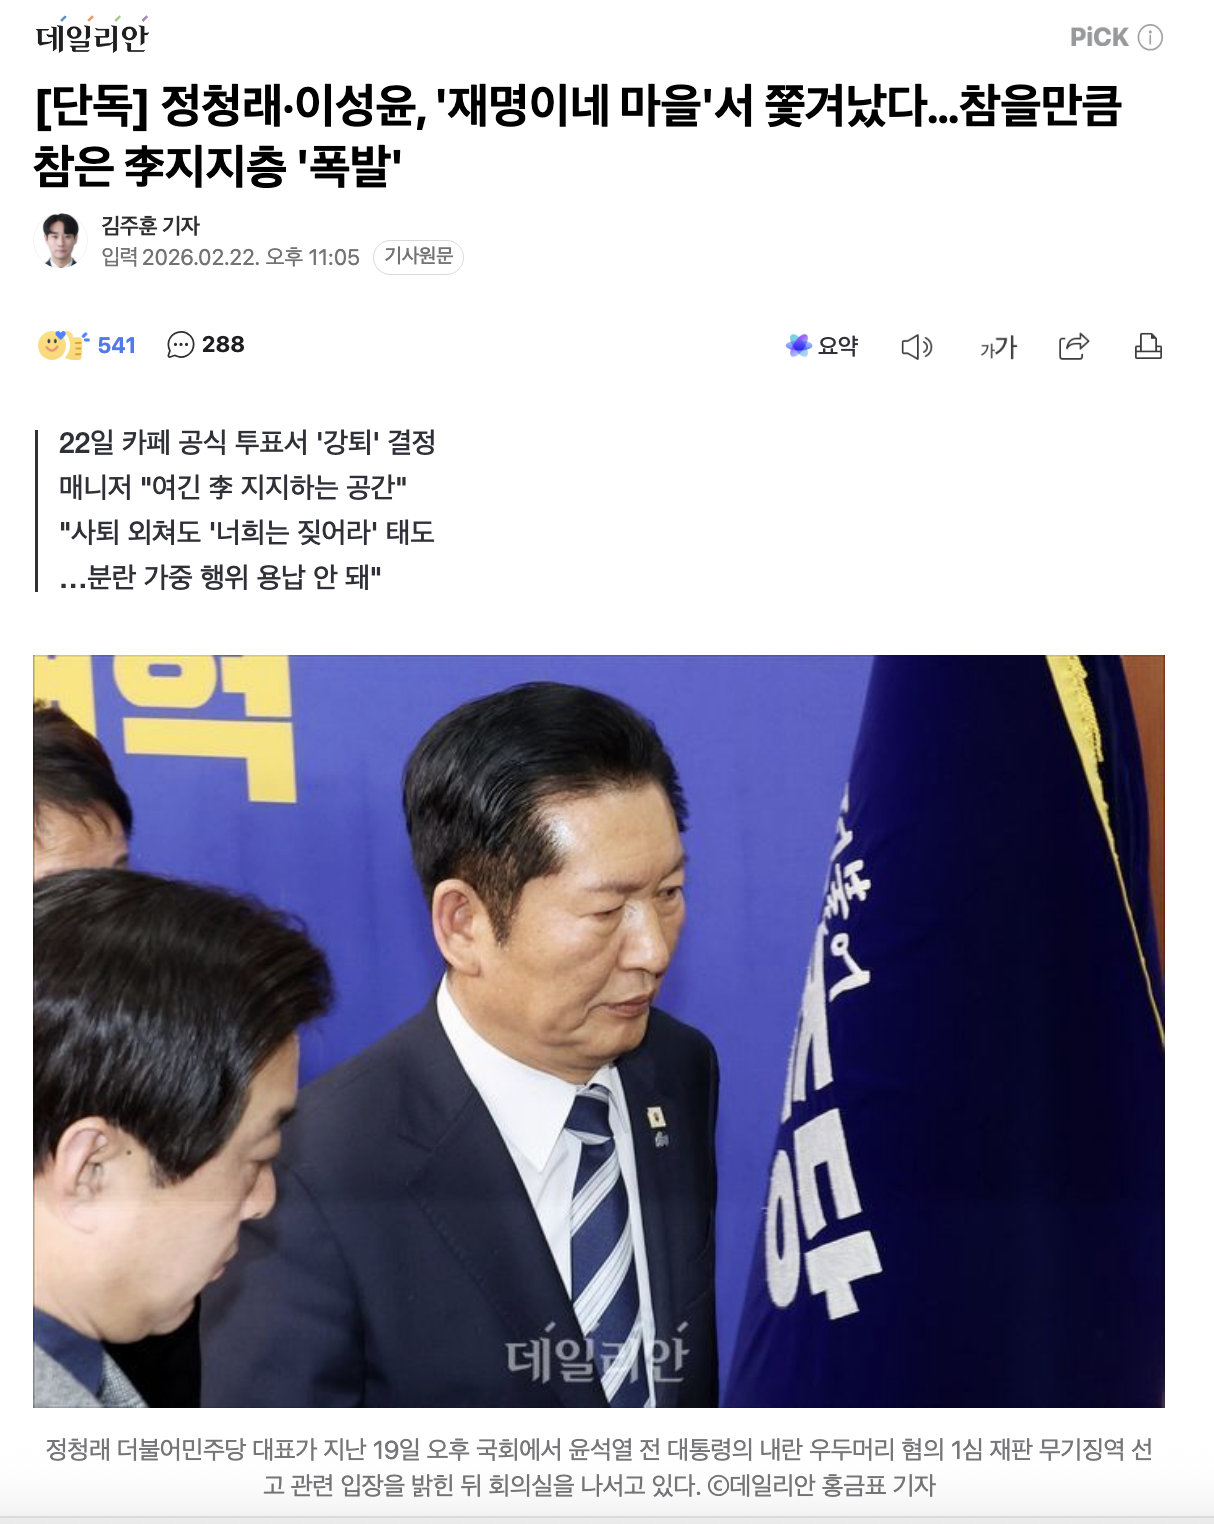The image size is (1214, 1524).
Task: Open the 요약 summary text button
Action: click(838, 346)
